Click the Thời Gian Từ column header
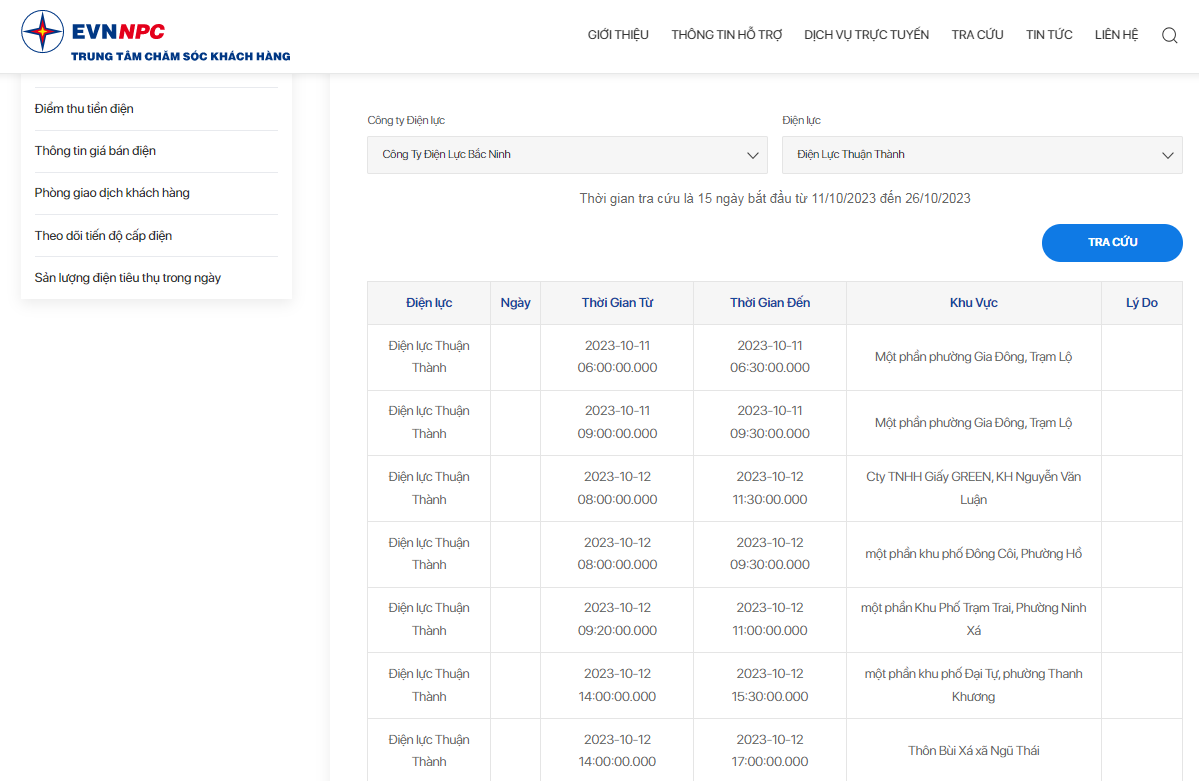 click(617, 303)
